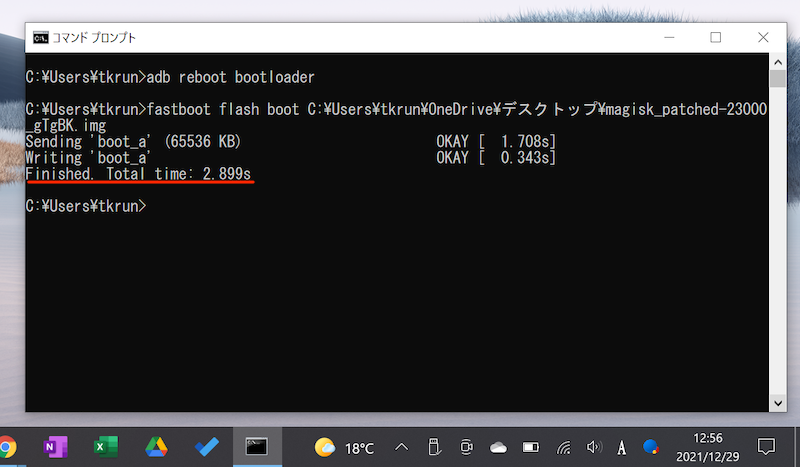This screenshot has height=467, width=800.
Task: Check the battery status tray icon
Action: tap(532, 446)
